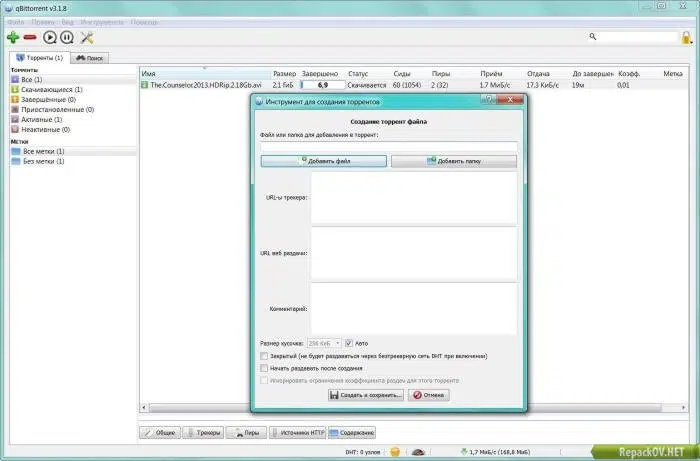
Task: Click the red minus delete torrent icon
Action: click(30, 37)
